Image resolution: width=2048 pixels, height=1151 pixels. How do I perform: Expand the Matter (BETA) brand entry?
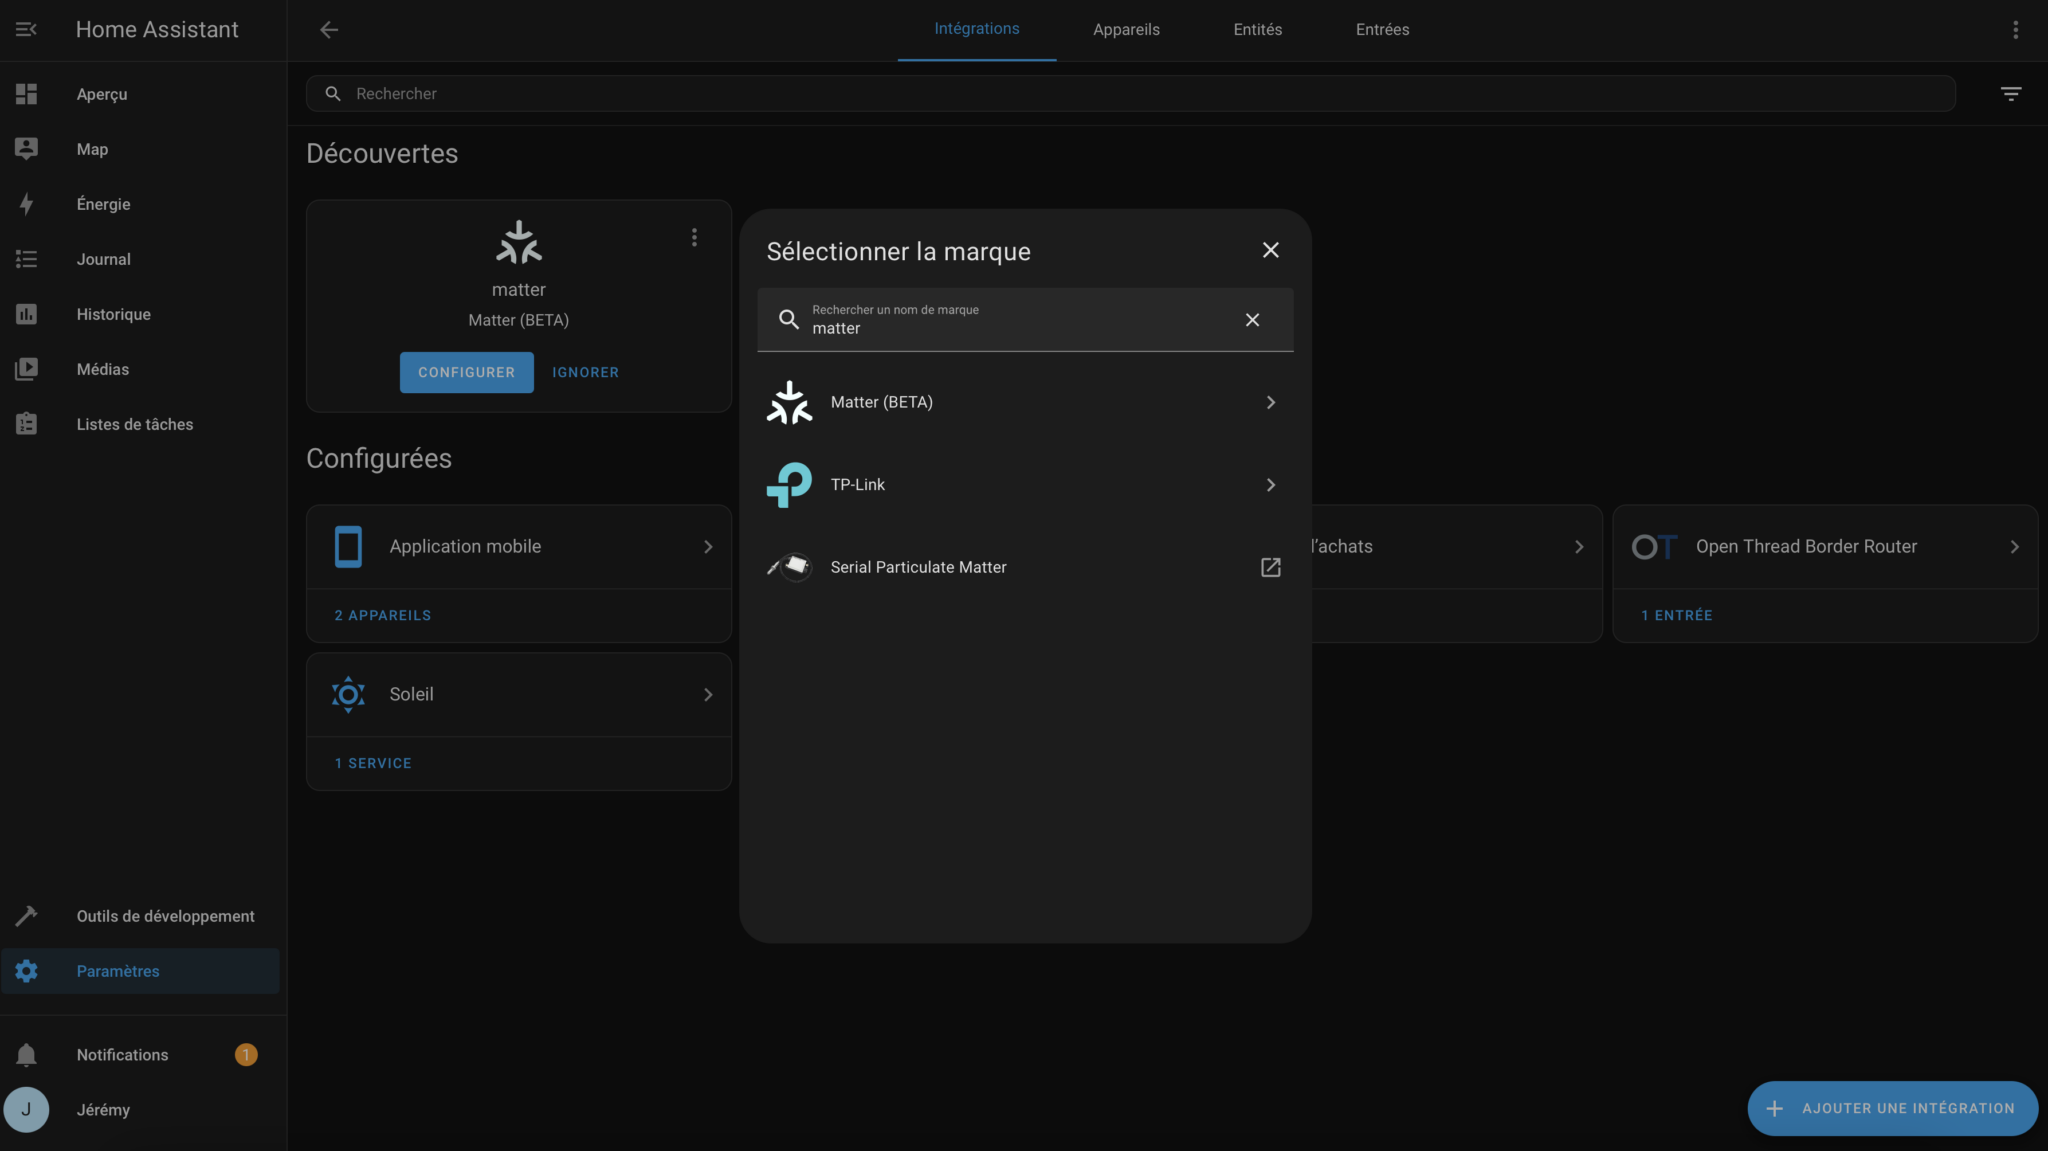click(1270, 402)
